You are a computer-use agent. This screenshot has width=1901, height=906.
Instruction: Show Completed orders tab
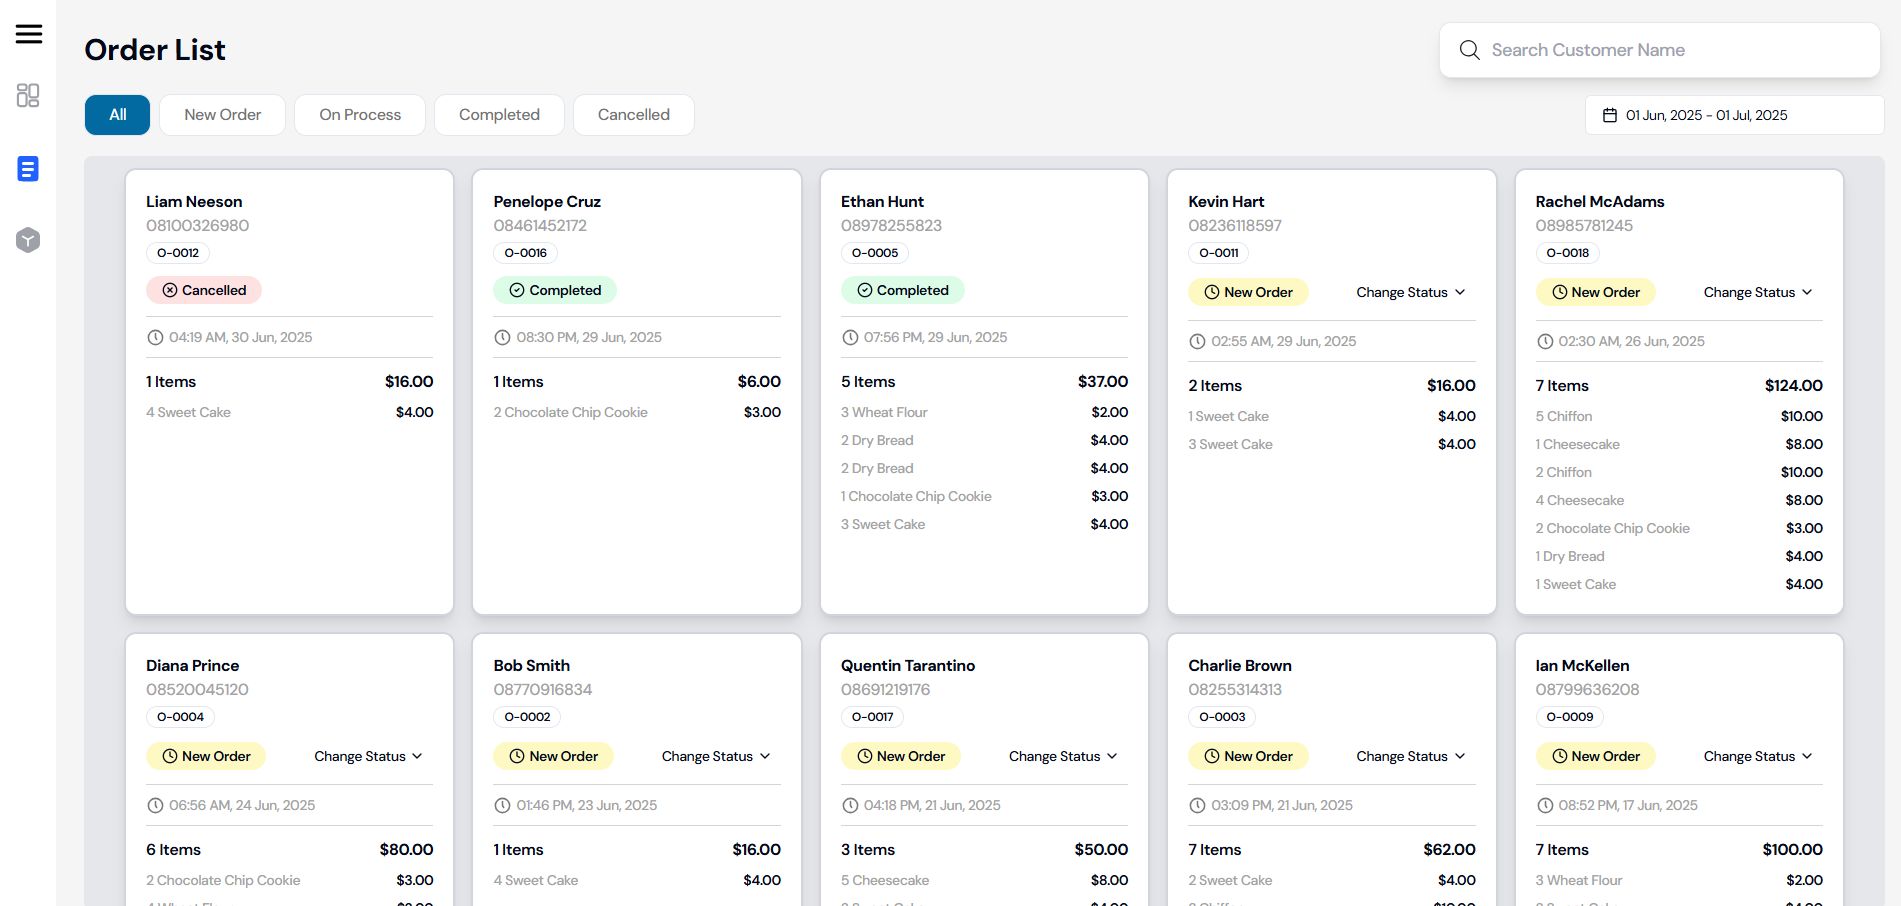point(499,115)
